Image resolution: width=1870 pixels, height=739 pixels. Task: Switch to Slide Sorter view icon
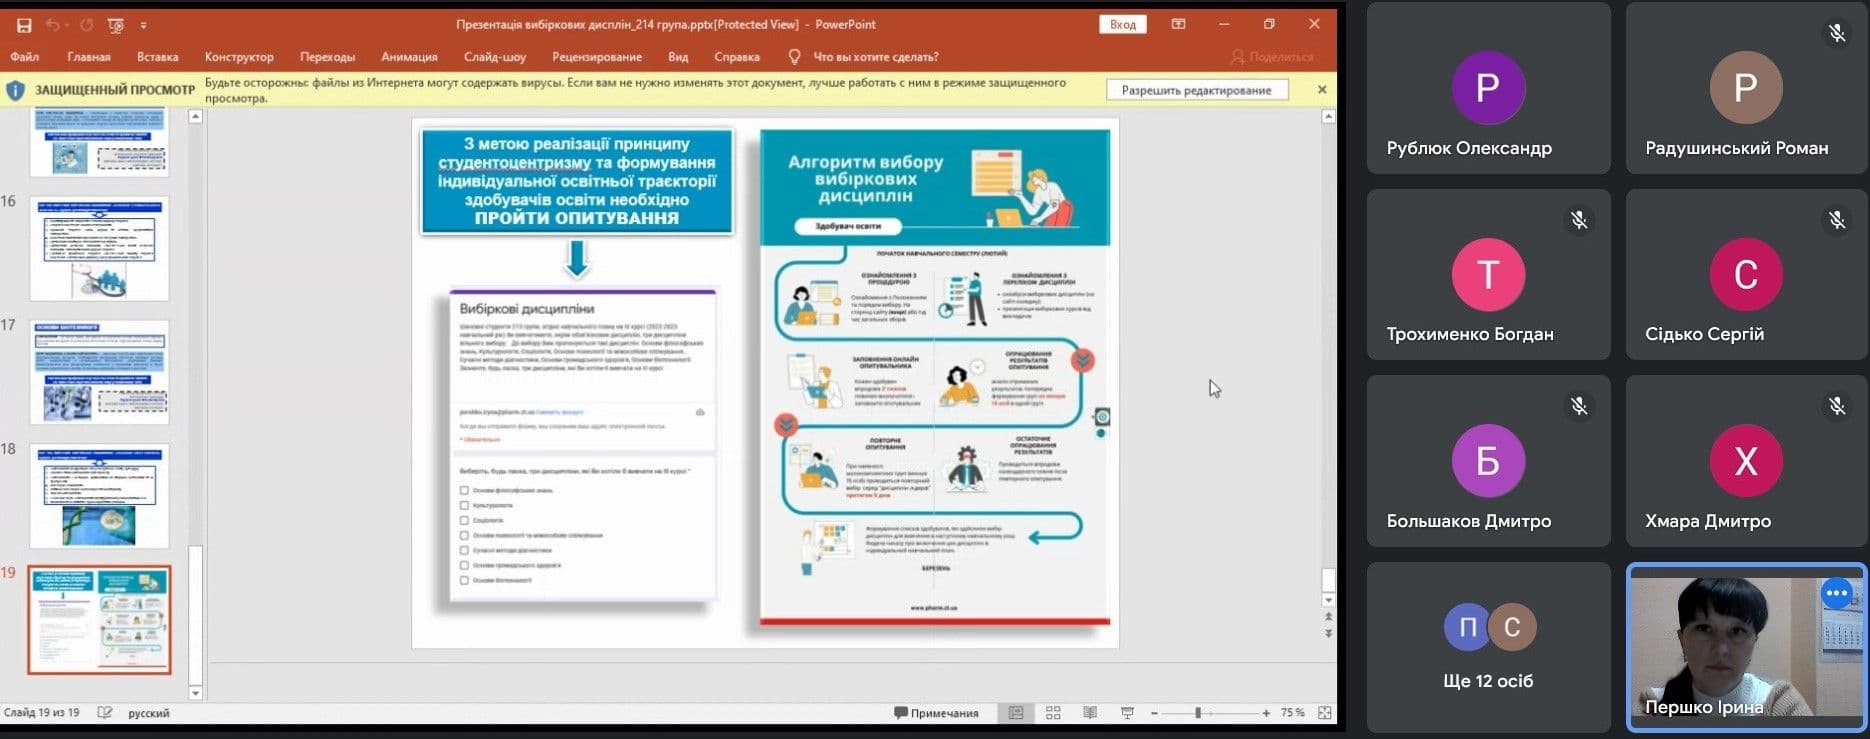pos(1053,713)
